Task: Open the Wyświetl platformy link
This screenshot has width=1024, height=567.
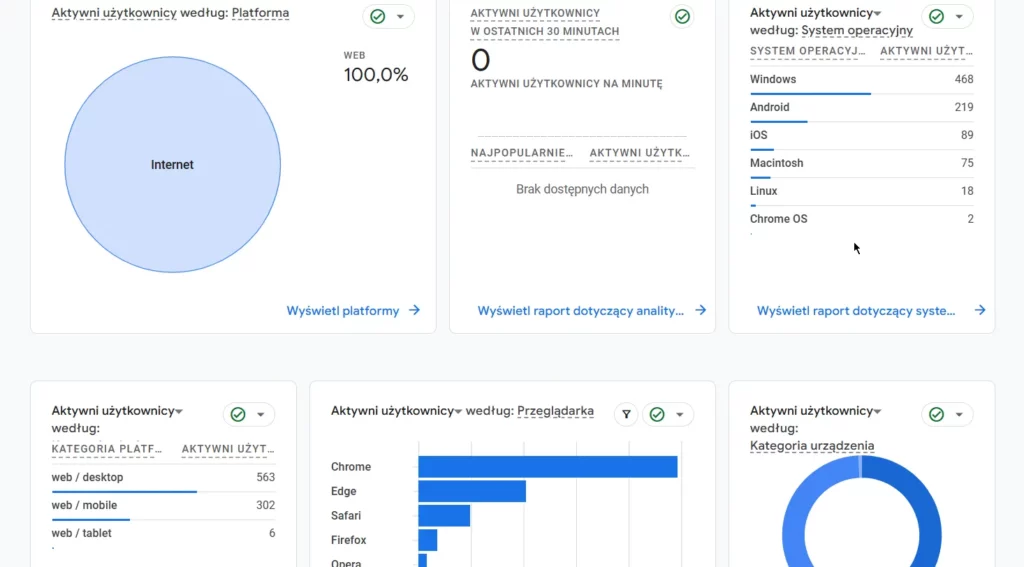Action: (343, 311)
